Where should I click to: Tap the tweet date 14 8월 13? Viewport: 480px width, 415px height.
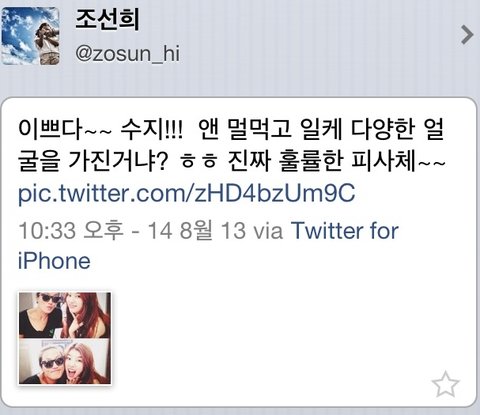point(197,231)
